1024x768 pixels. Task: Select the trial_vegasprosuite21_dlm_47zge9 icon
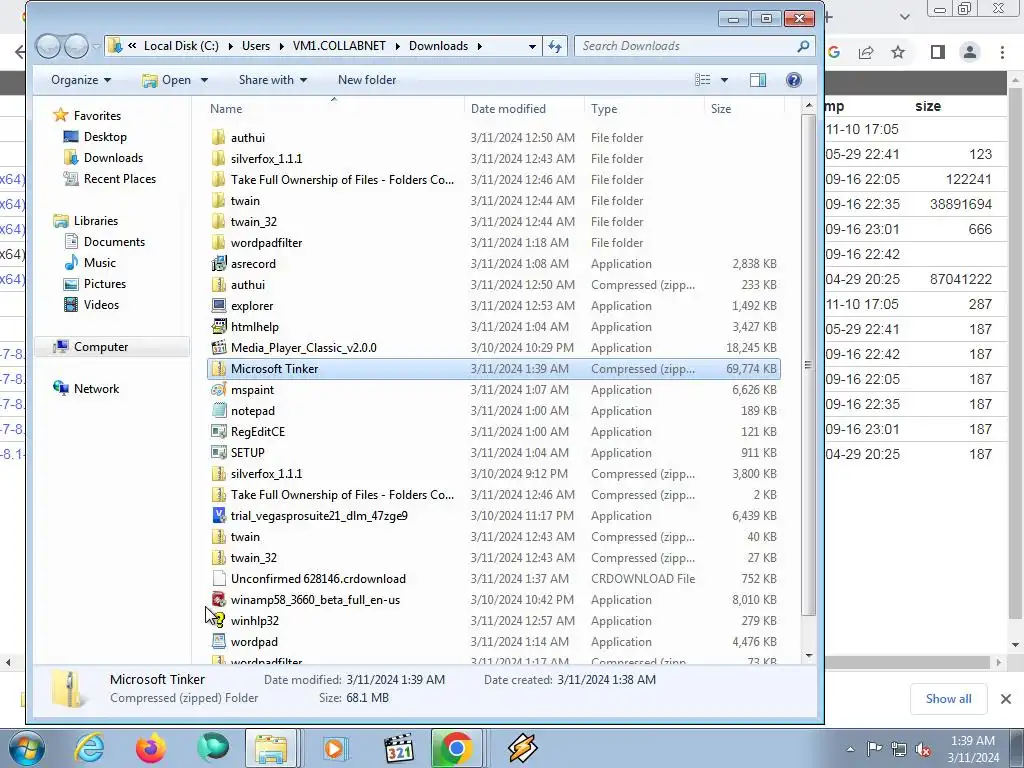(219, 516)
